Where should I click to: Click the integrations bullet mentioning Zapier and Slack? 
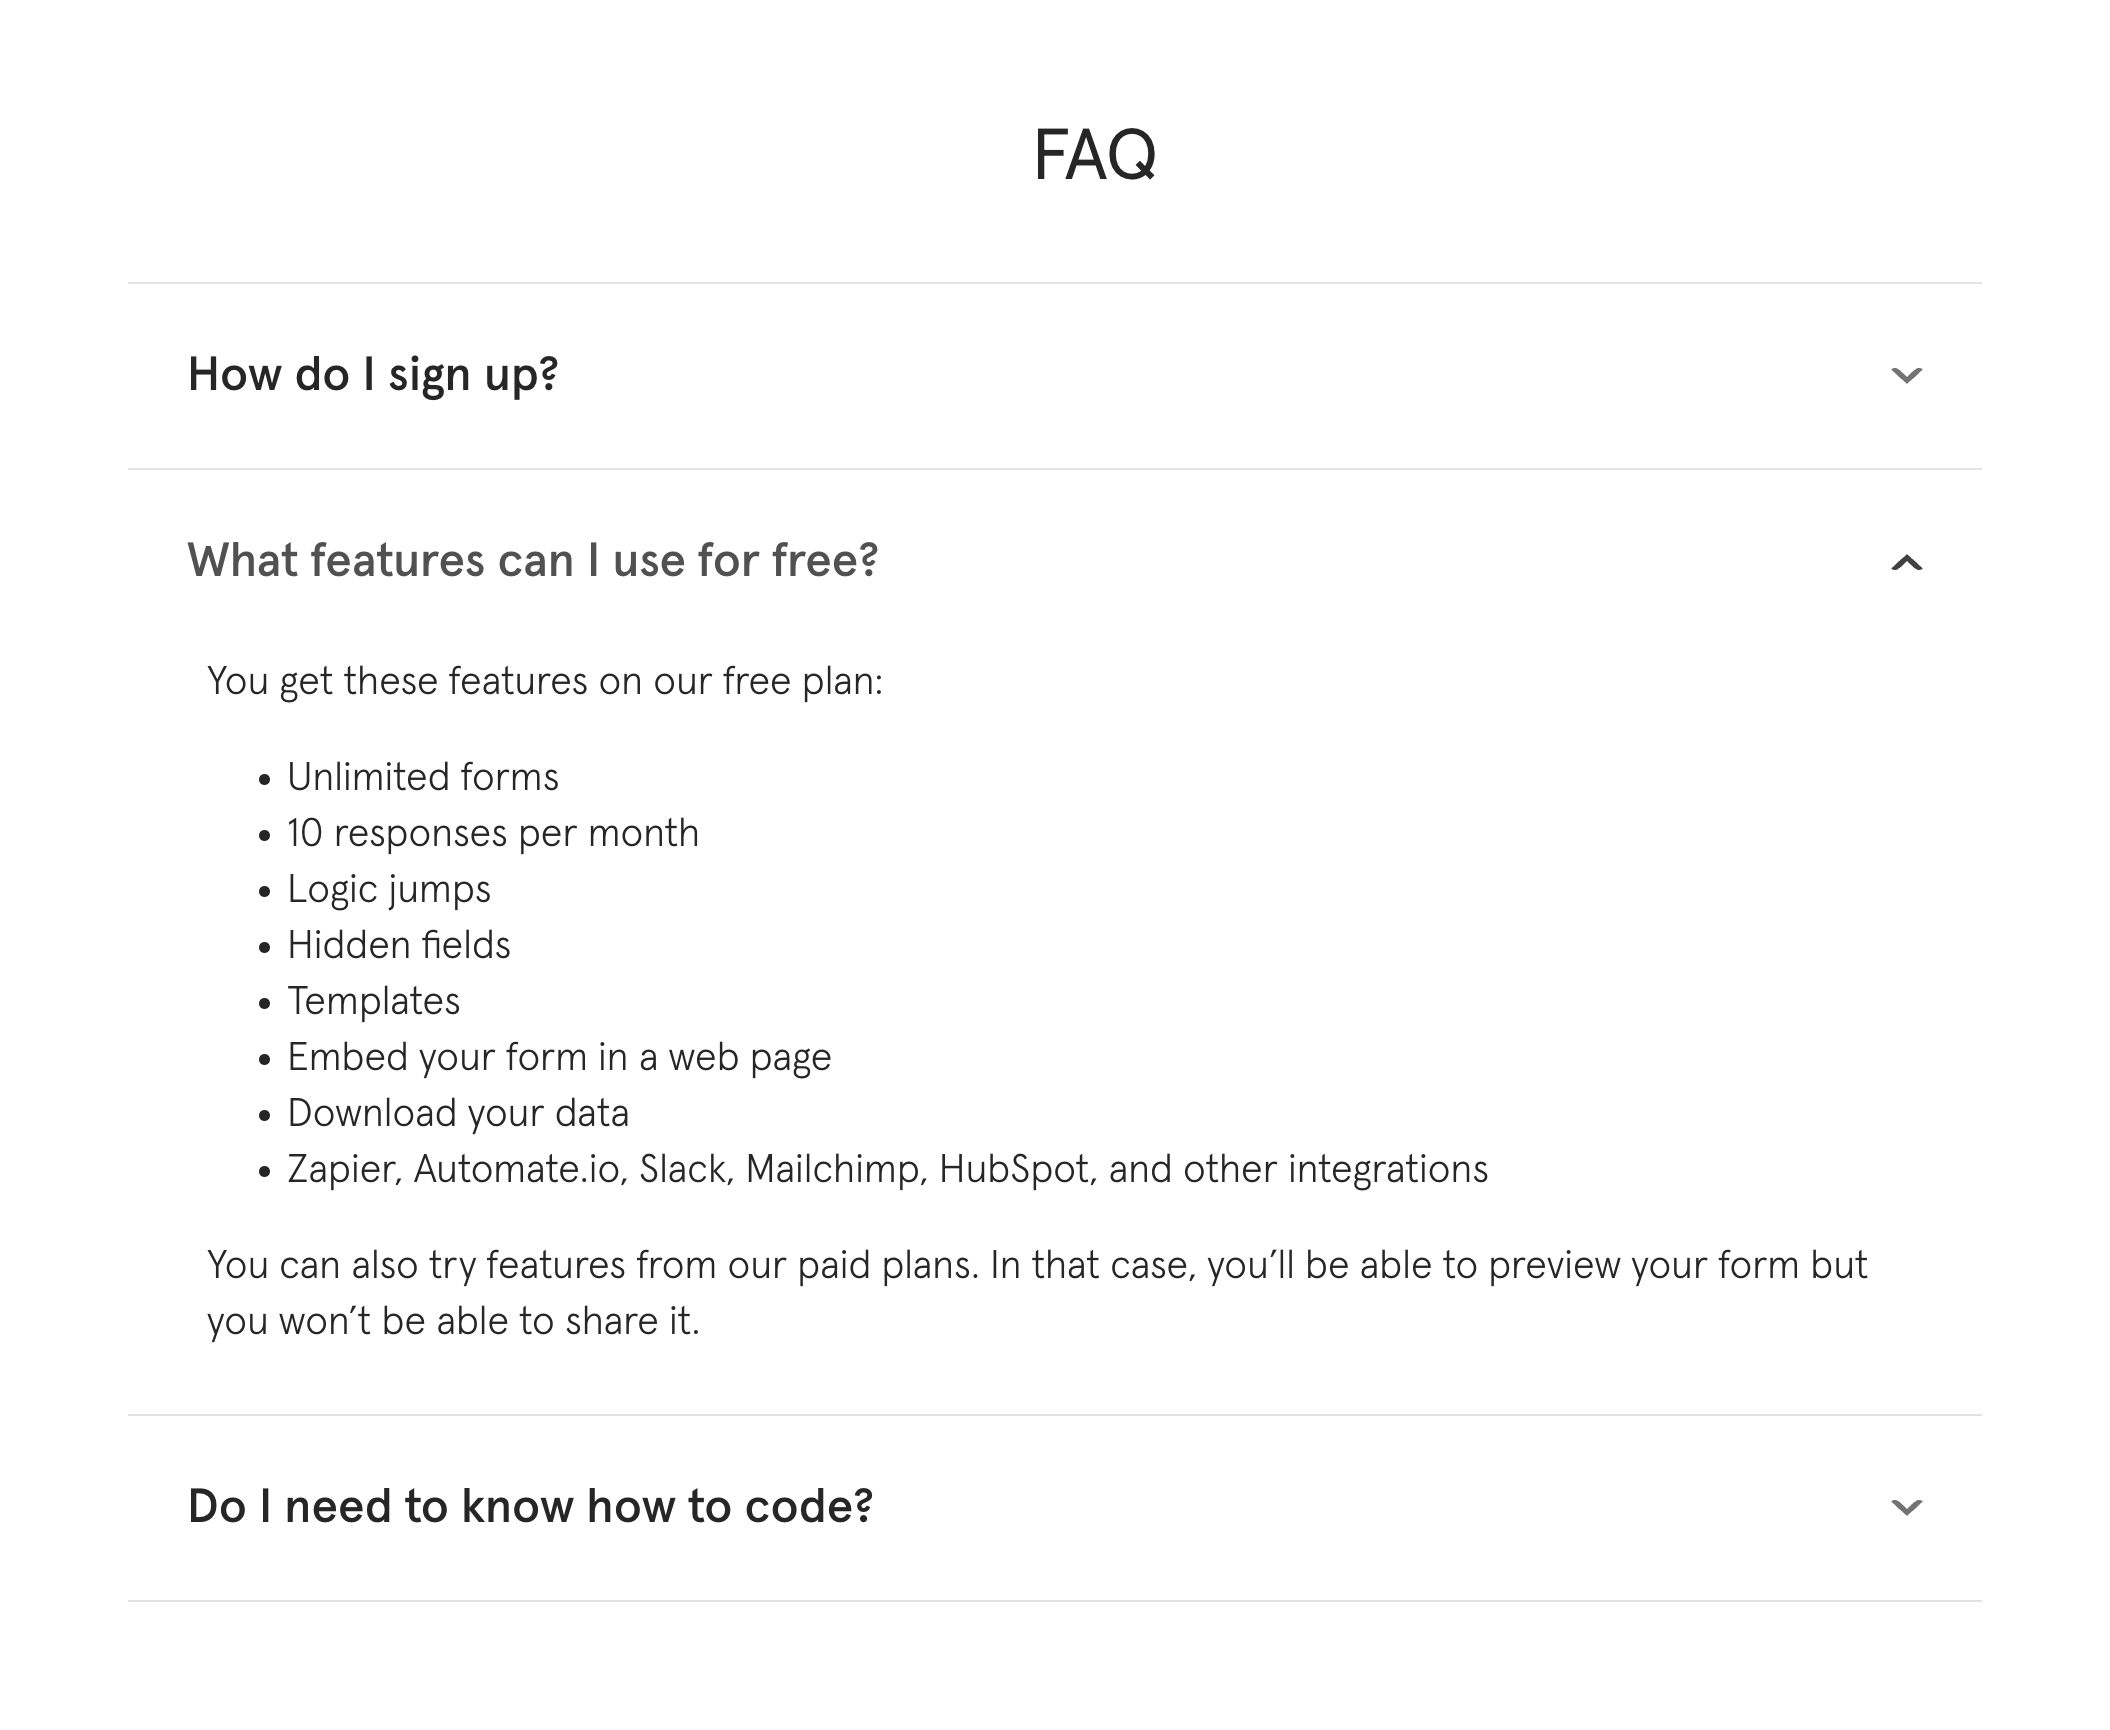click(x=888, y=1168)
